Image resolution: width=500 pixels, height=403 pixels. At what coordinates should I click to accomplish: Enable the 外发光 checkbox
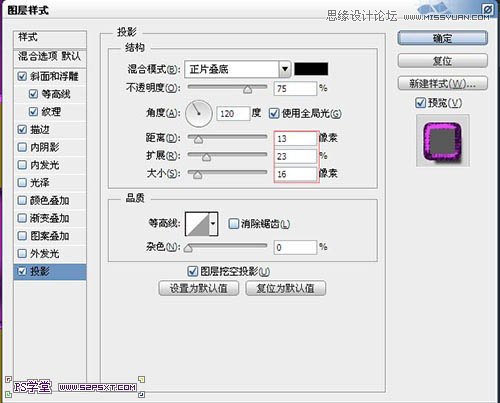tap(22, 253)
